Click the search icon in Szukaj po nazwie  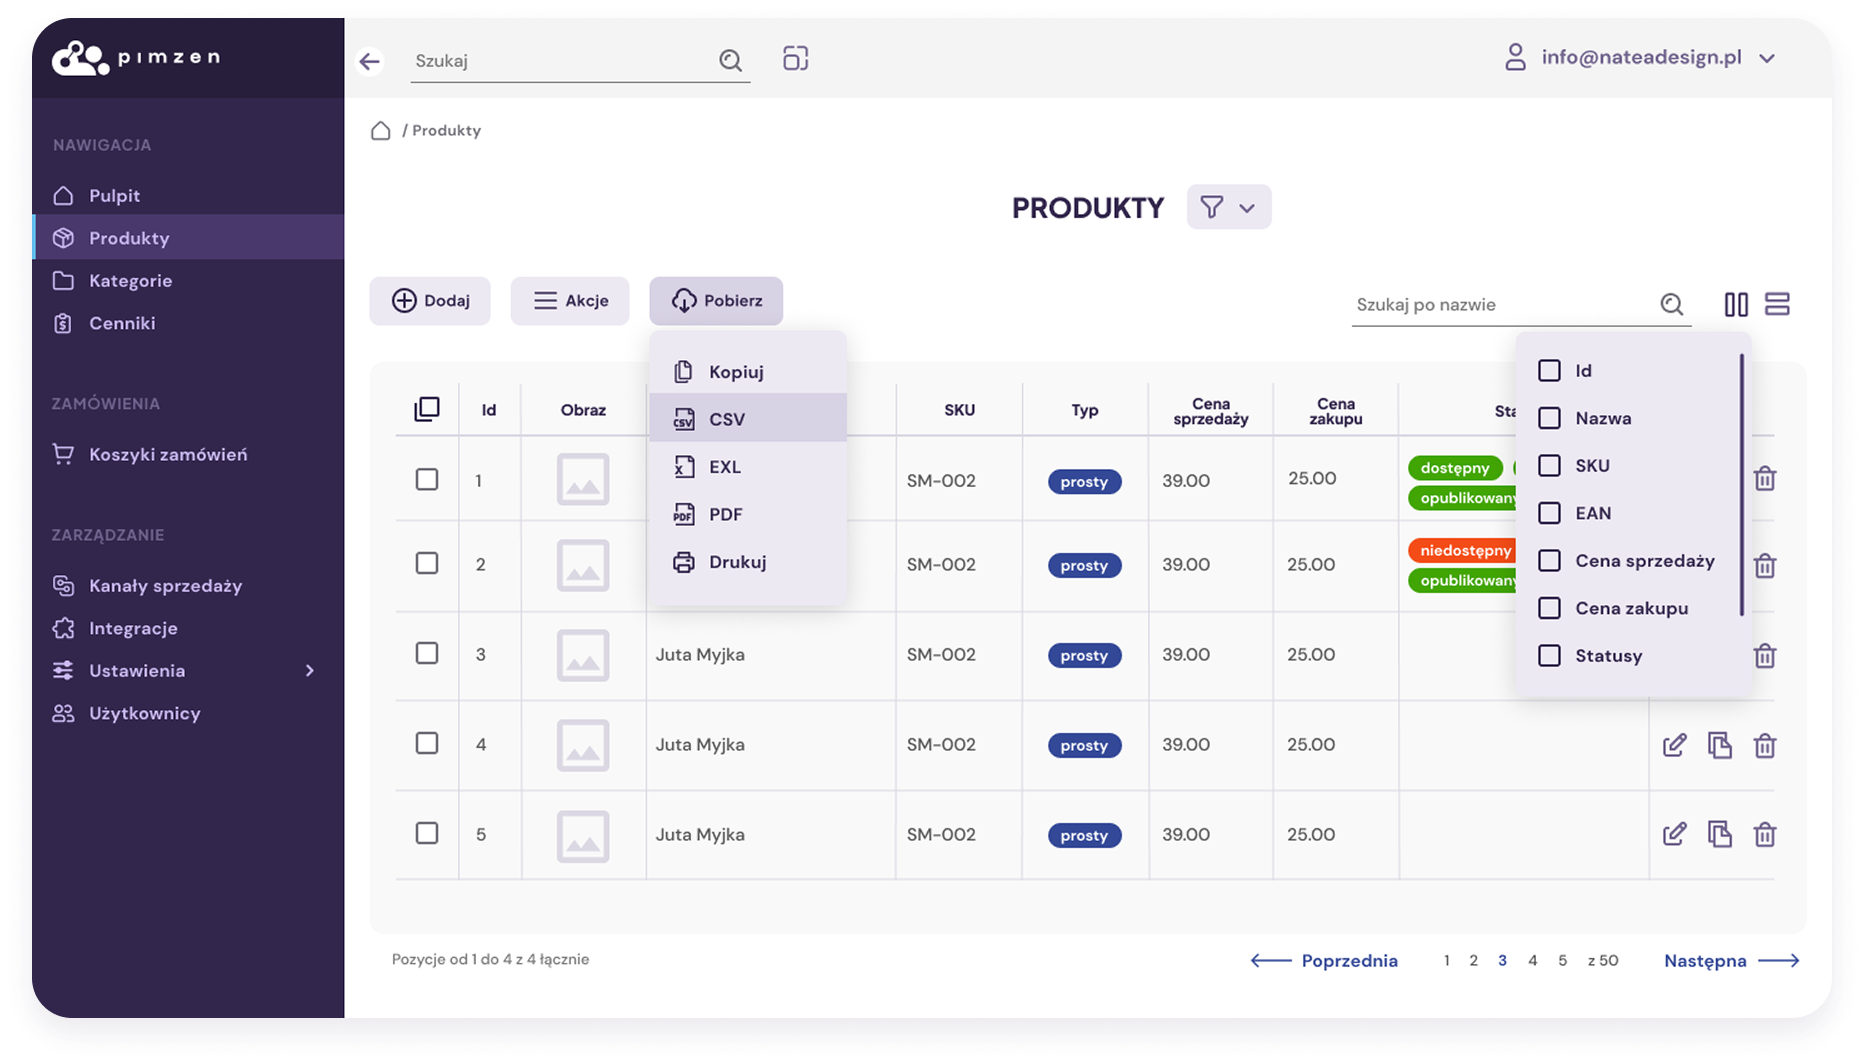[1672, 304]
